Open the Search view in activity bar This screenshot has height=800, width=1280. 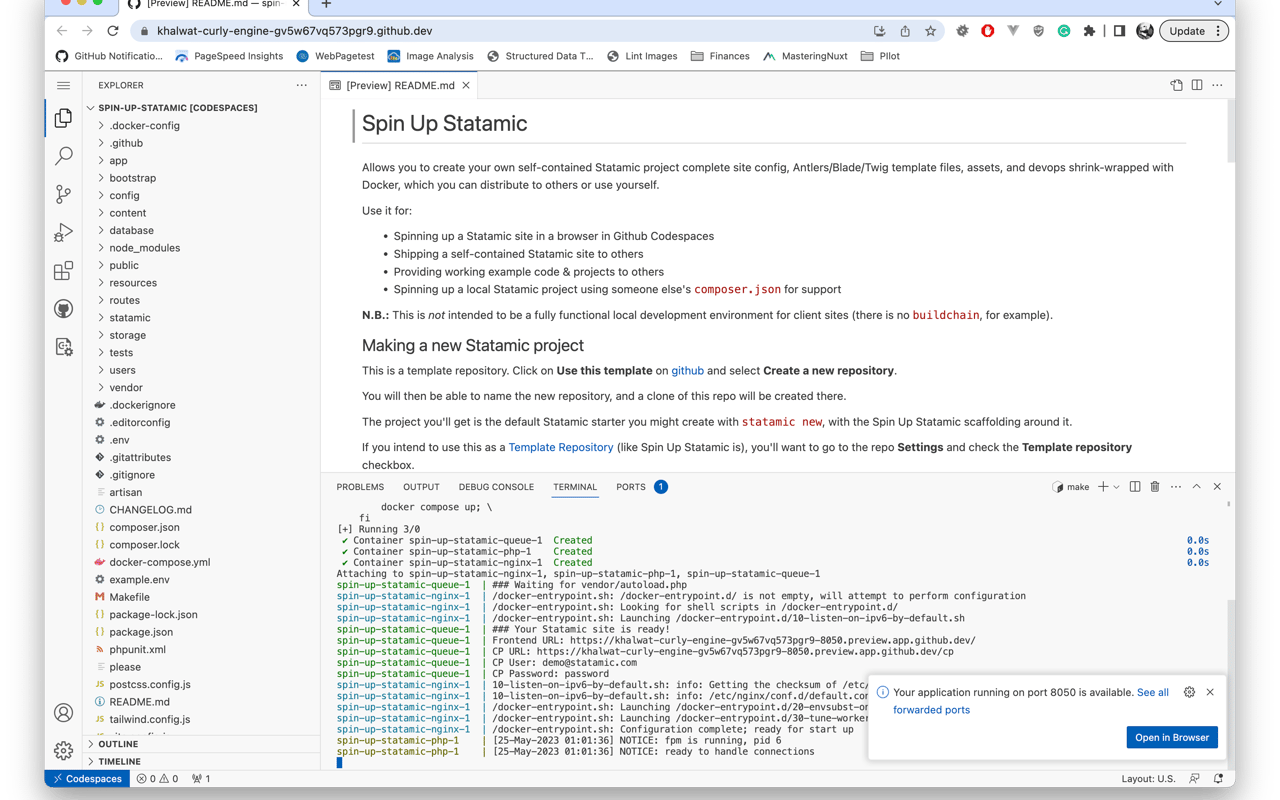tap(63, 156)
